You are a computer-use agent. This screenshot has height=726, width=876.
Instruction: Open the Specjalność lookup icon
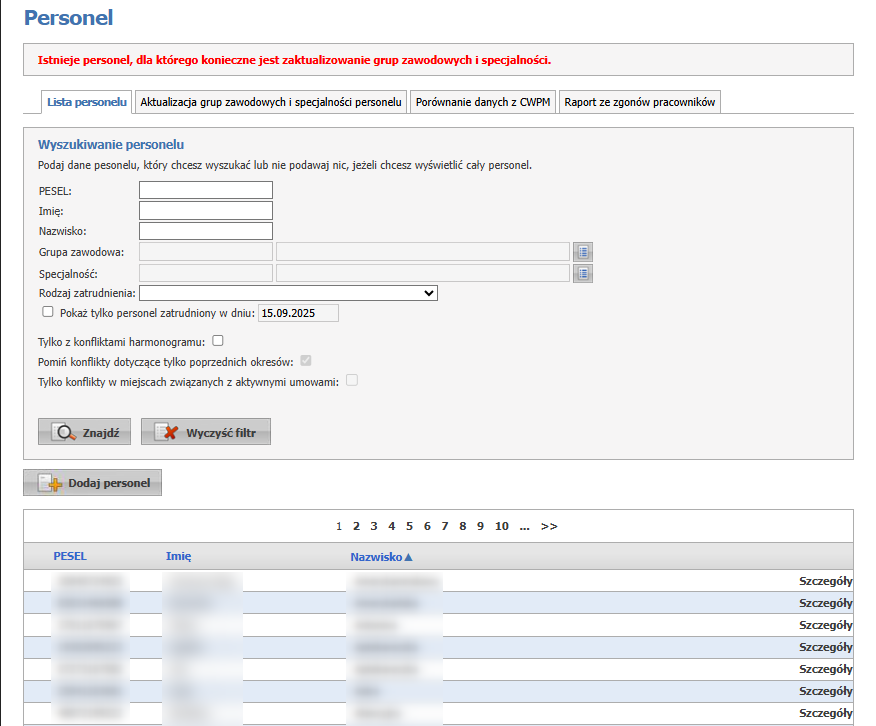[582, 272]
